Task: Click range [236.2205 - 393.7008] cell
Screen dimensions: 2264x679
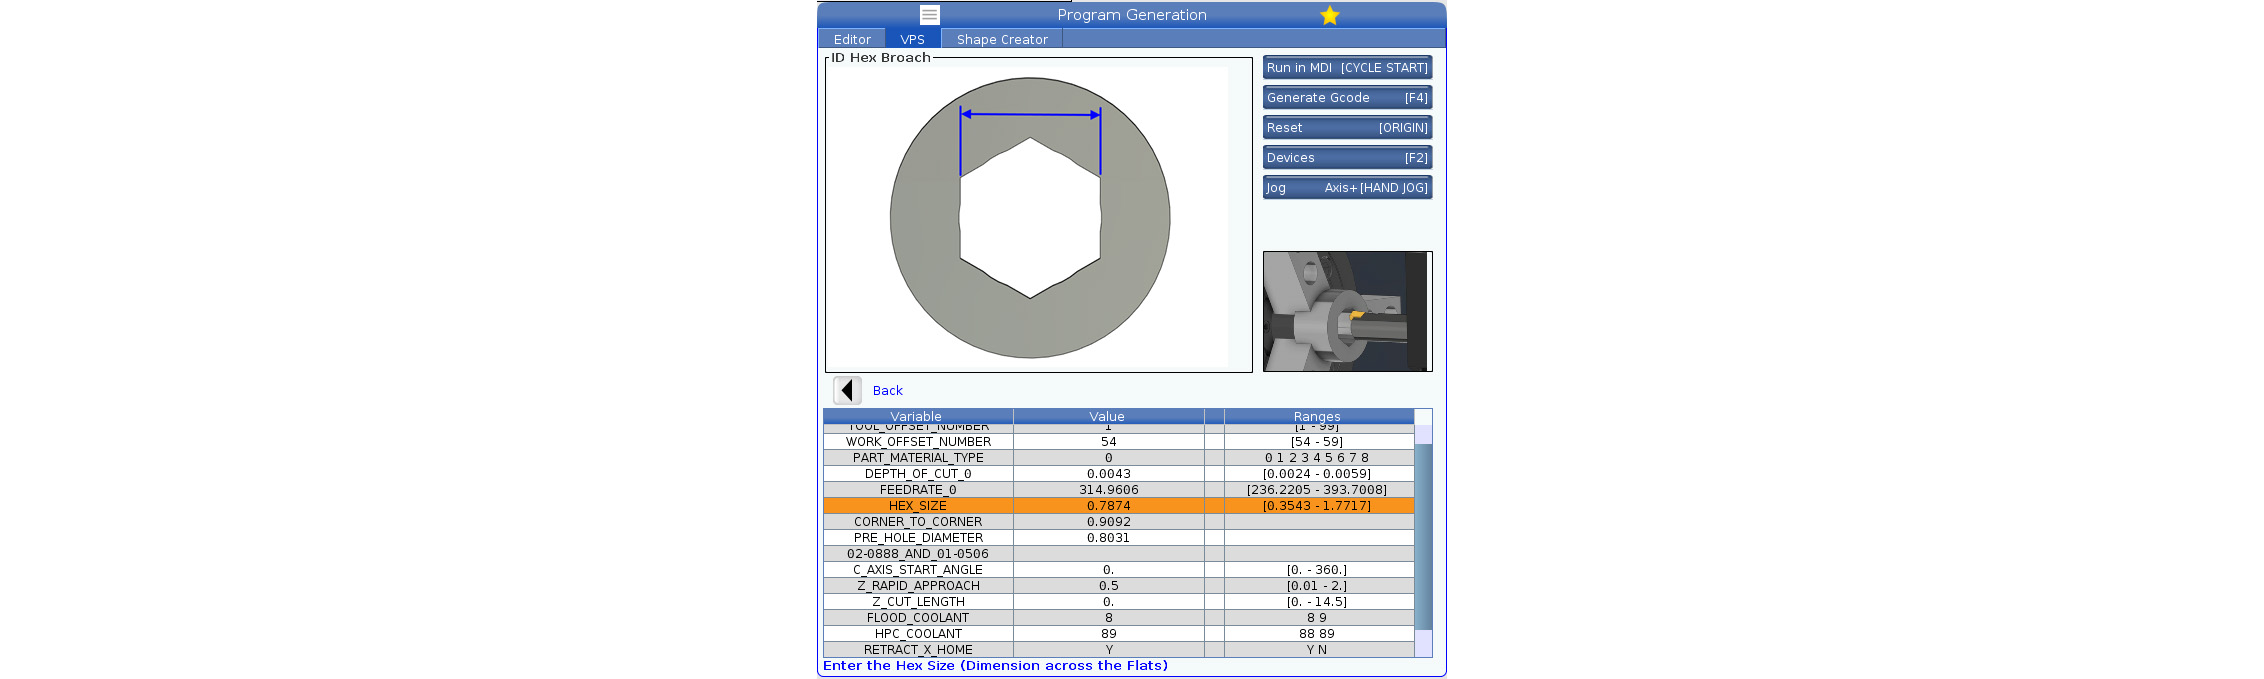Action: point(1318,490)
